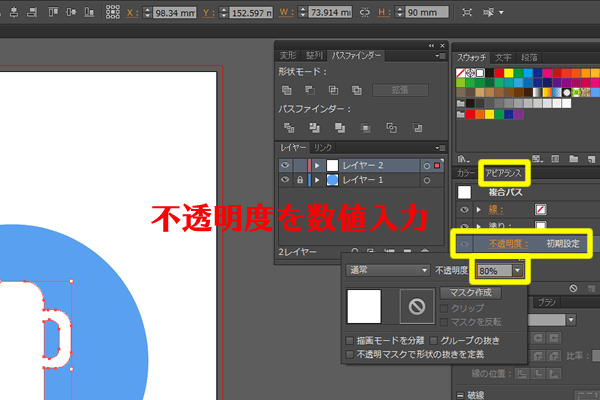Open the 段落 tab

pyautogui.click(x=529, y=57)
